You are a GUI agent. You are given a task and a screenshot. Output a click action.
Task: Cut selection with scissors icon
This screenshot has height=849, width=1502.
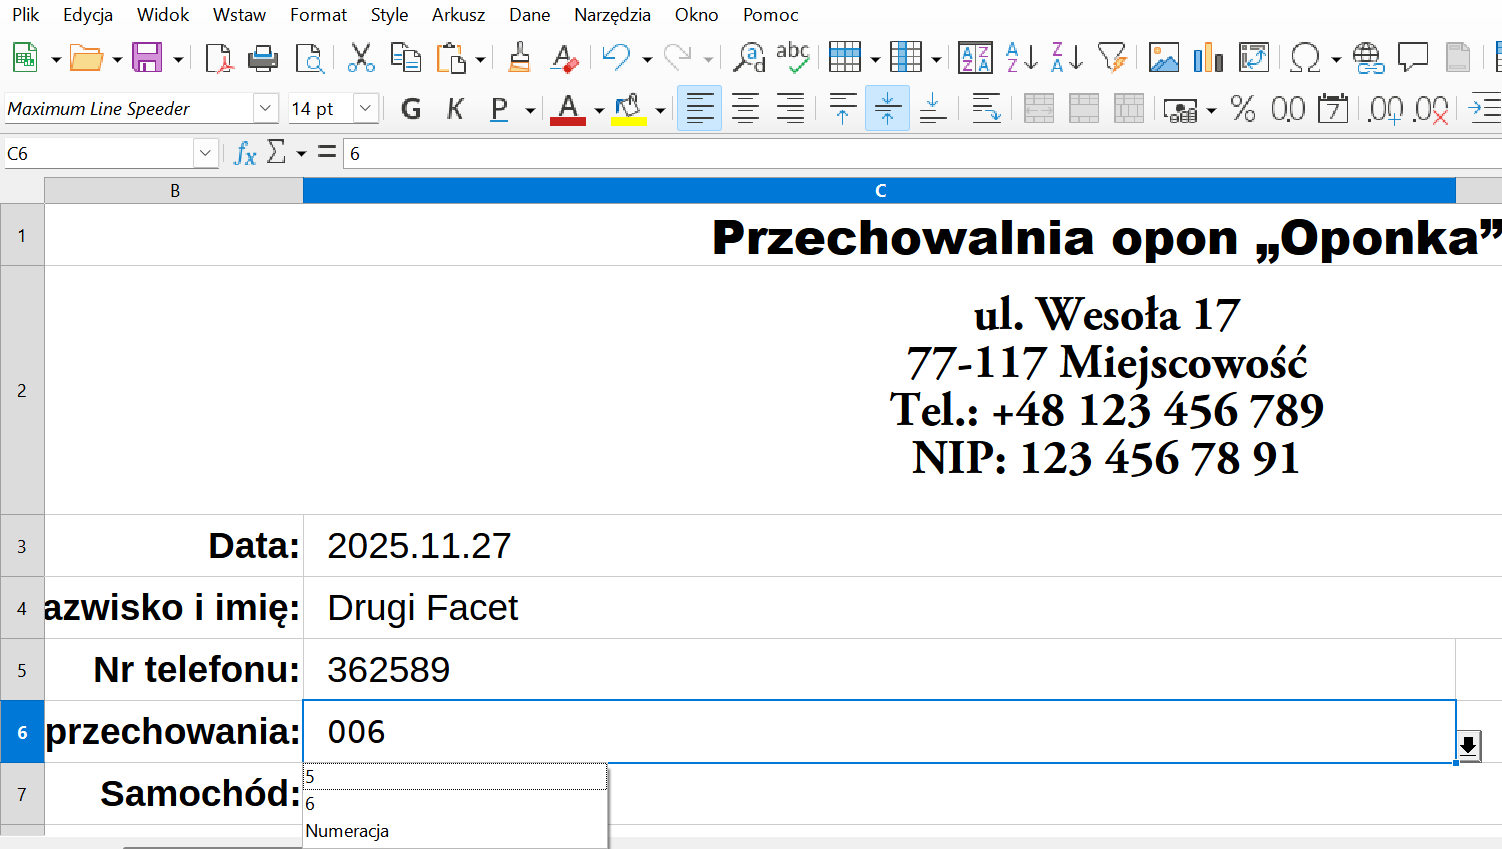(361, 58)
